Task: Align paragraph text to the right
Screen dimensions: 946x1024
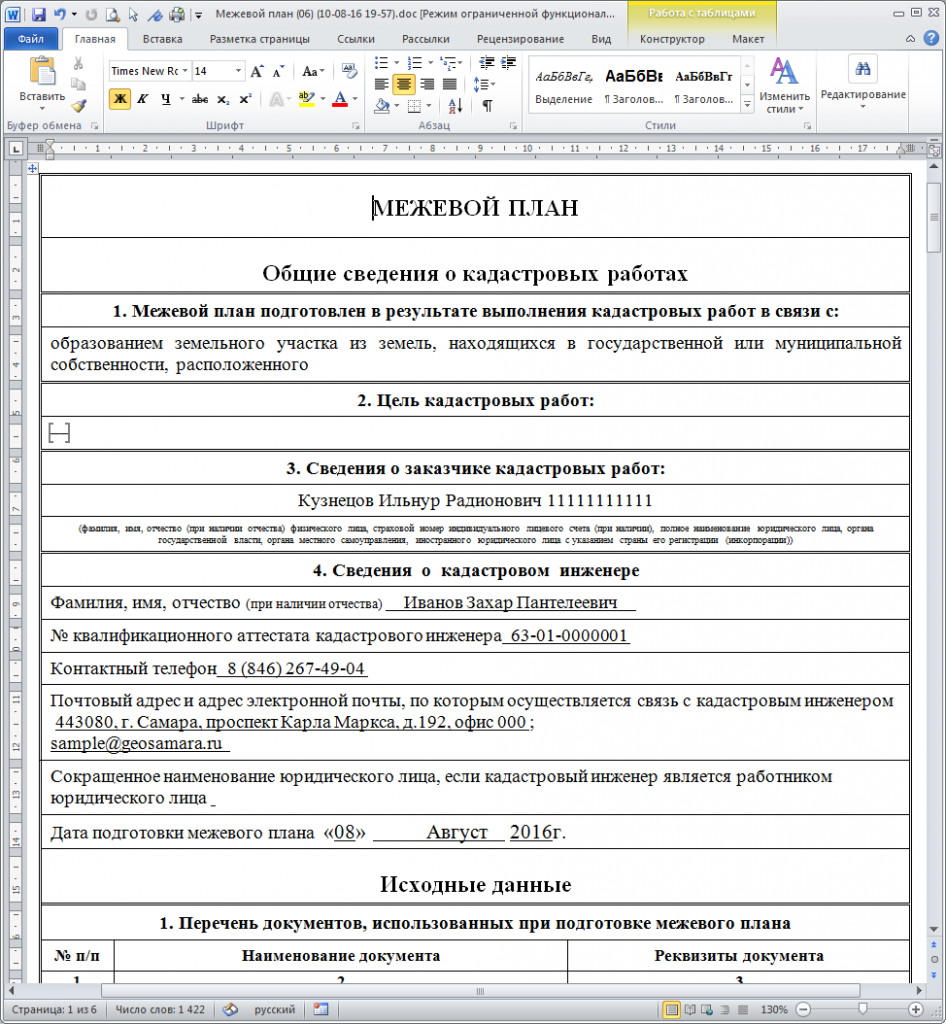Action: pos(427,84)
